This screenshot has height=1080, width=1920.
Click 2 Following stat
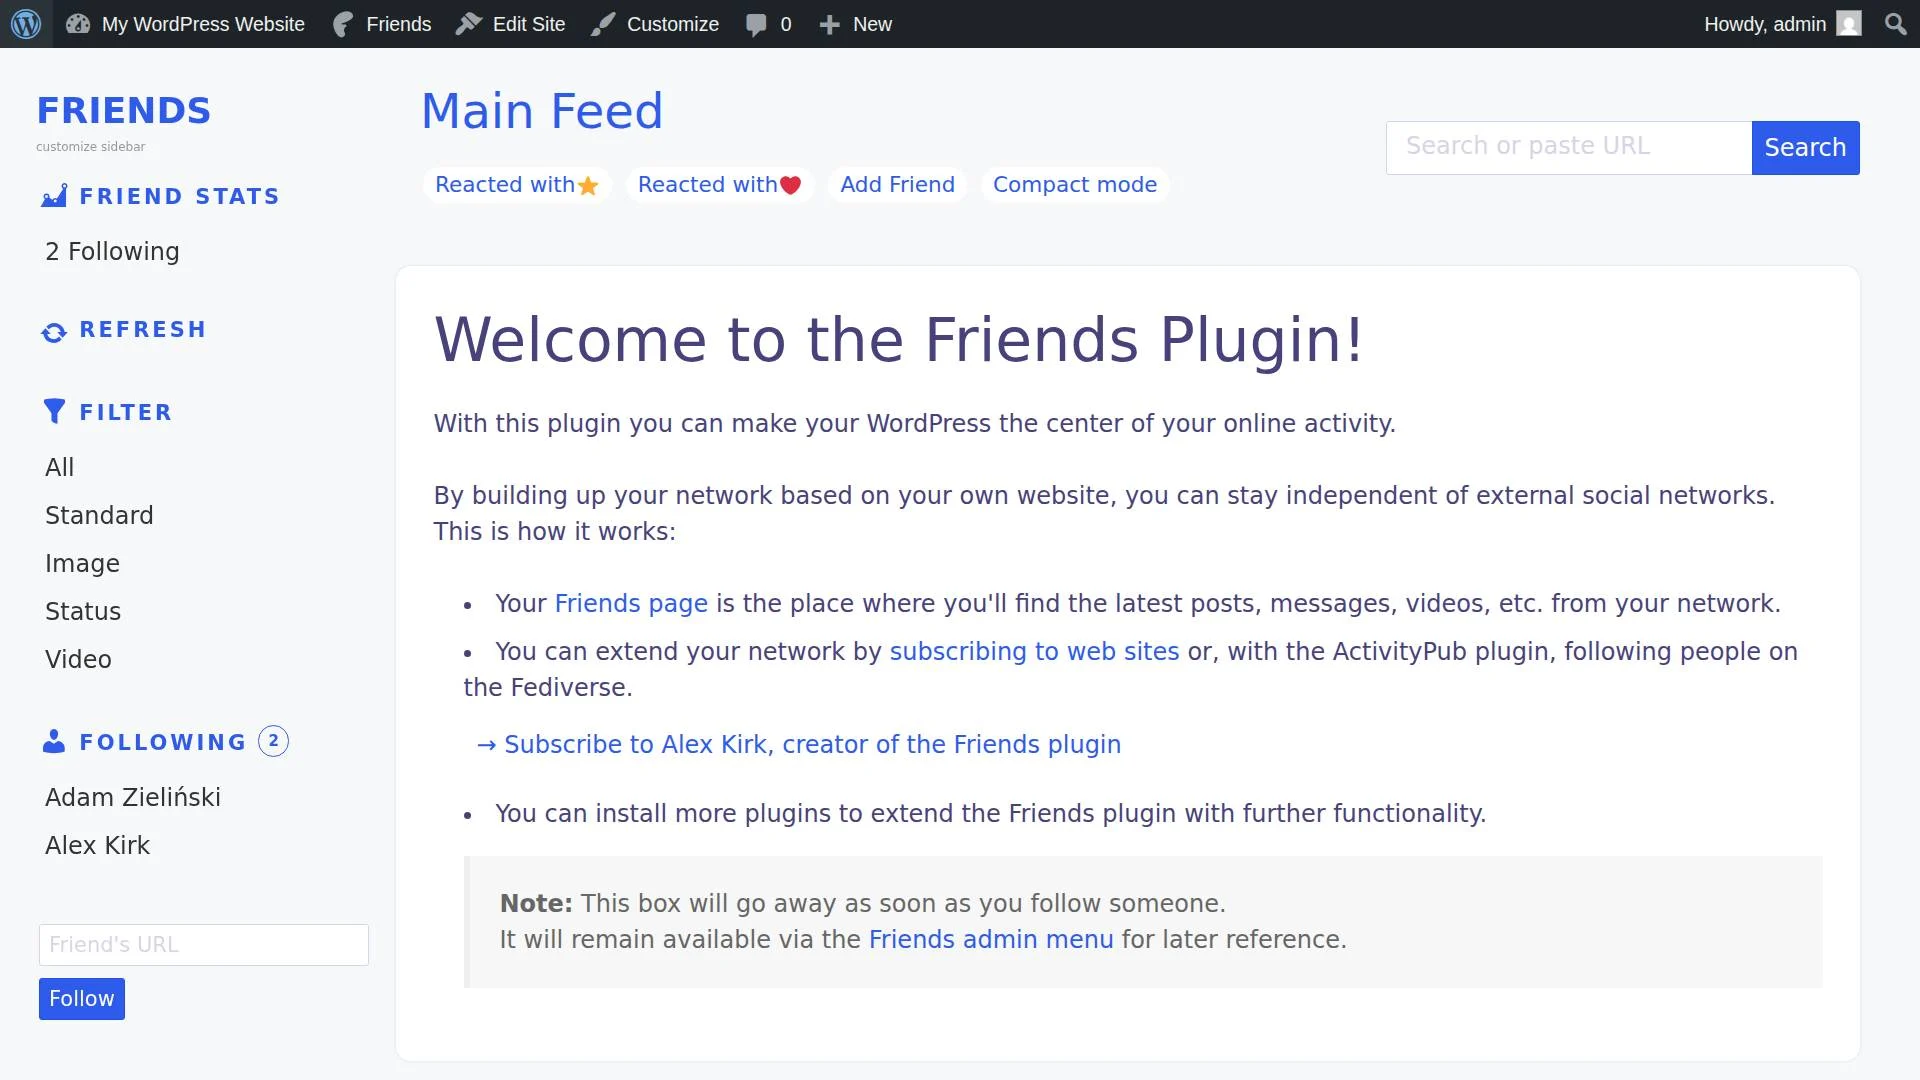(112, 252)
